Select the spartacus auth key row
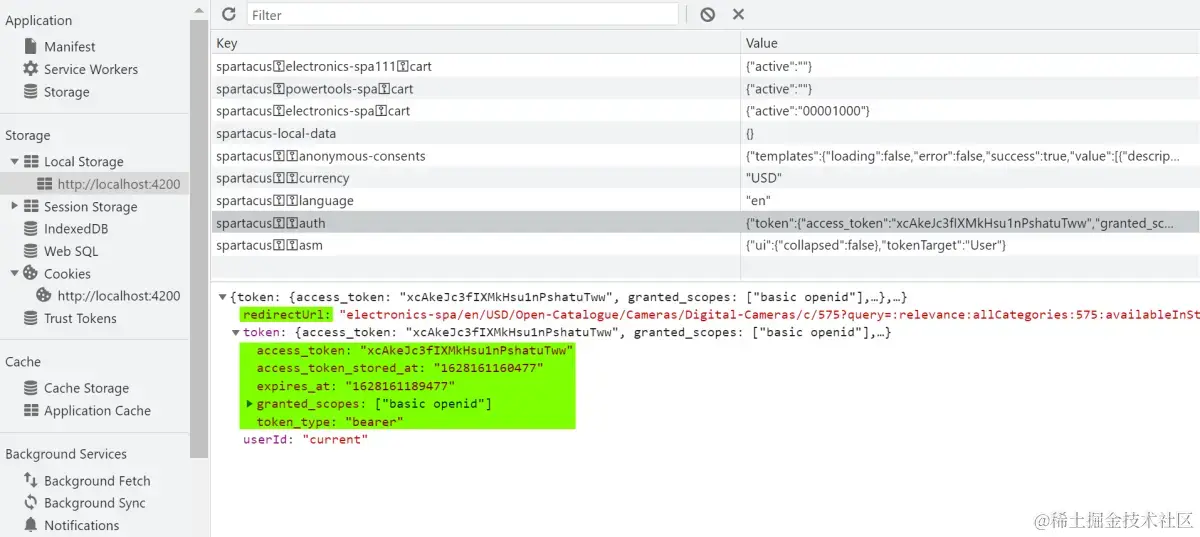The width and height of the screenshot is (1200, 537). click(705, 223)
